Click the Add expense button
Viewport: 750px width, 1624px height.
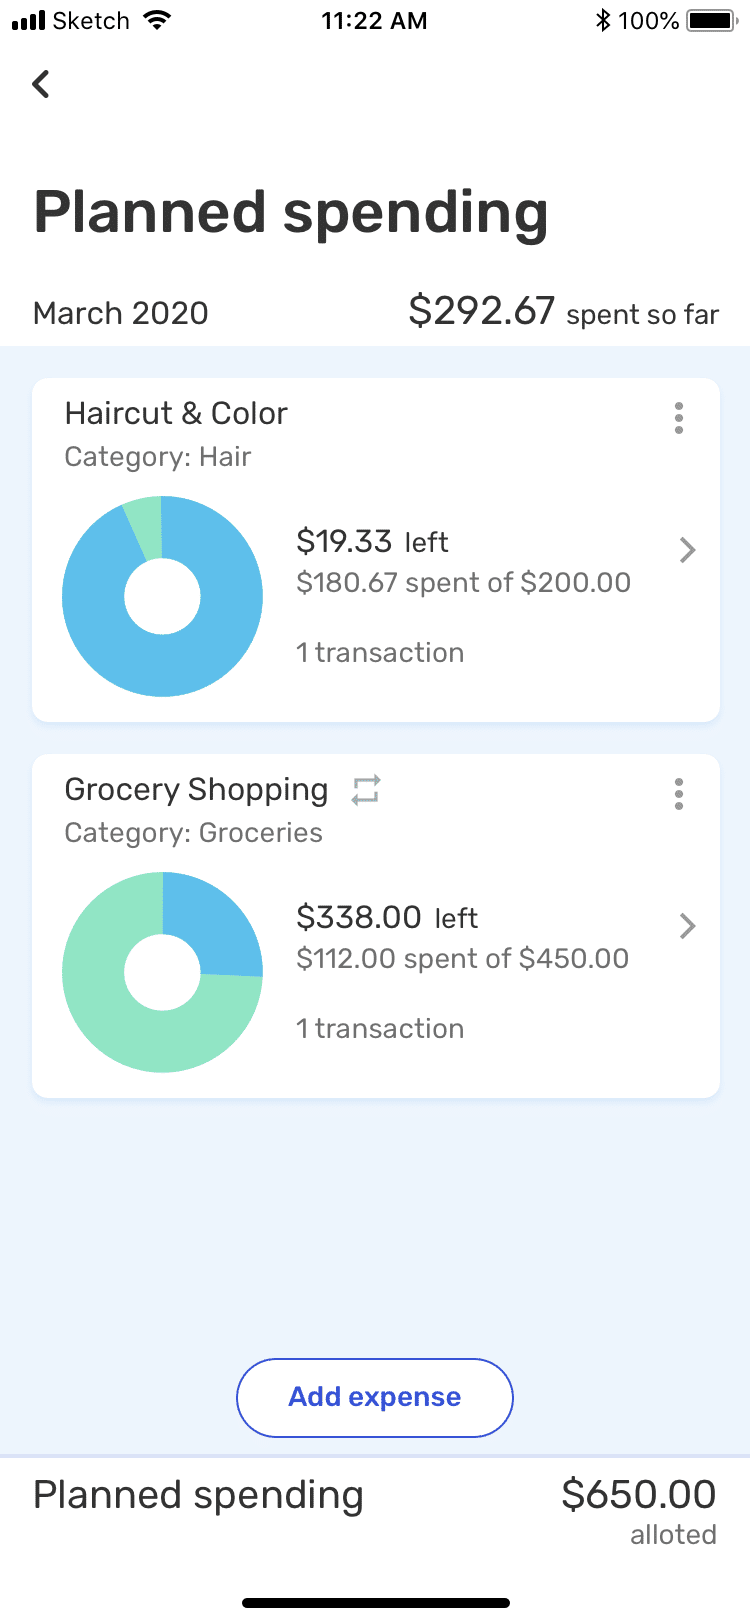[375, 1397]
